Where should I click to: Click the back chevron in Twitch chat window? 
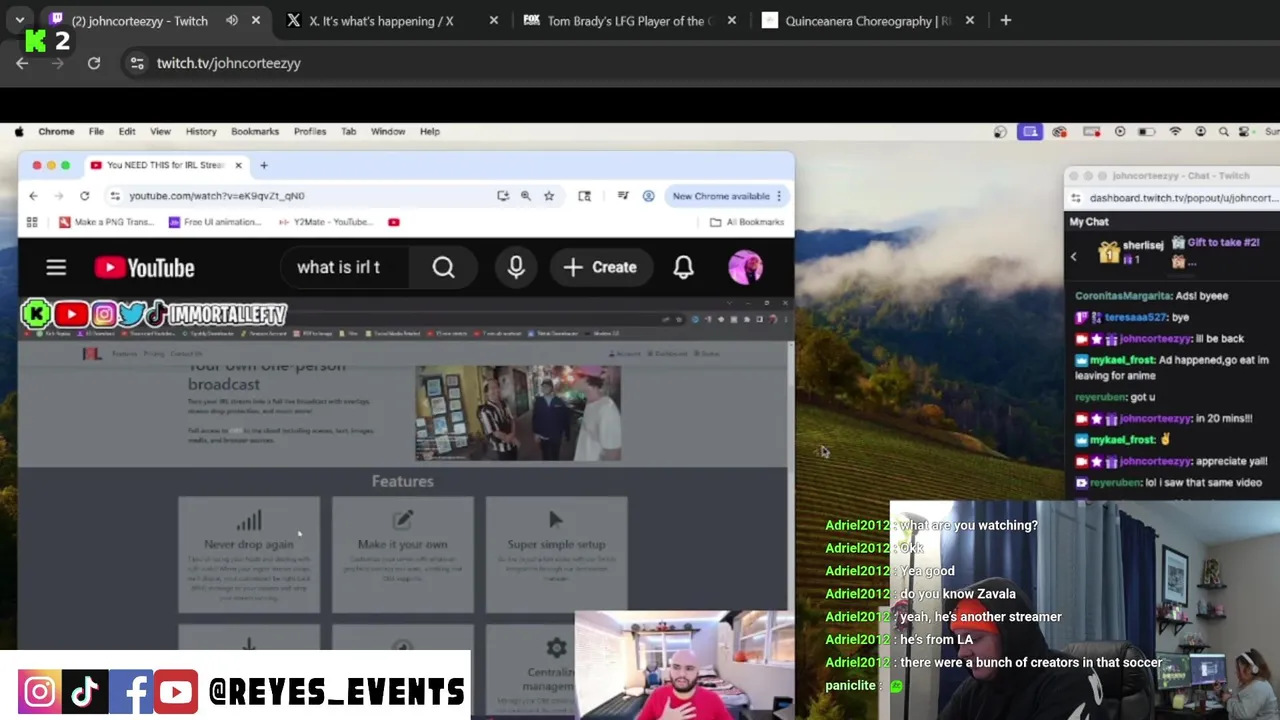[1074, 256]
